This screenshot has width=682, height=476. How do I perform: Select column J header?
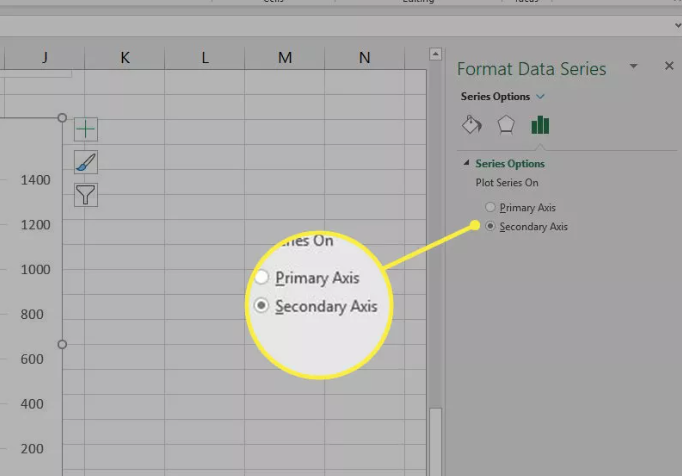click(x=44, y=58)
